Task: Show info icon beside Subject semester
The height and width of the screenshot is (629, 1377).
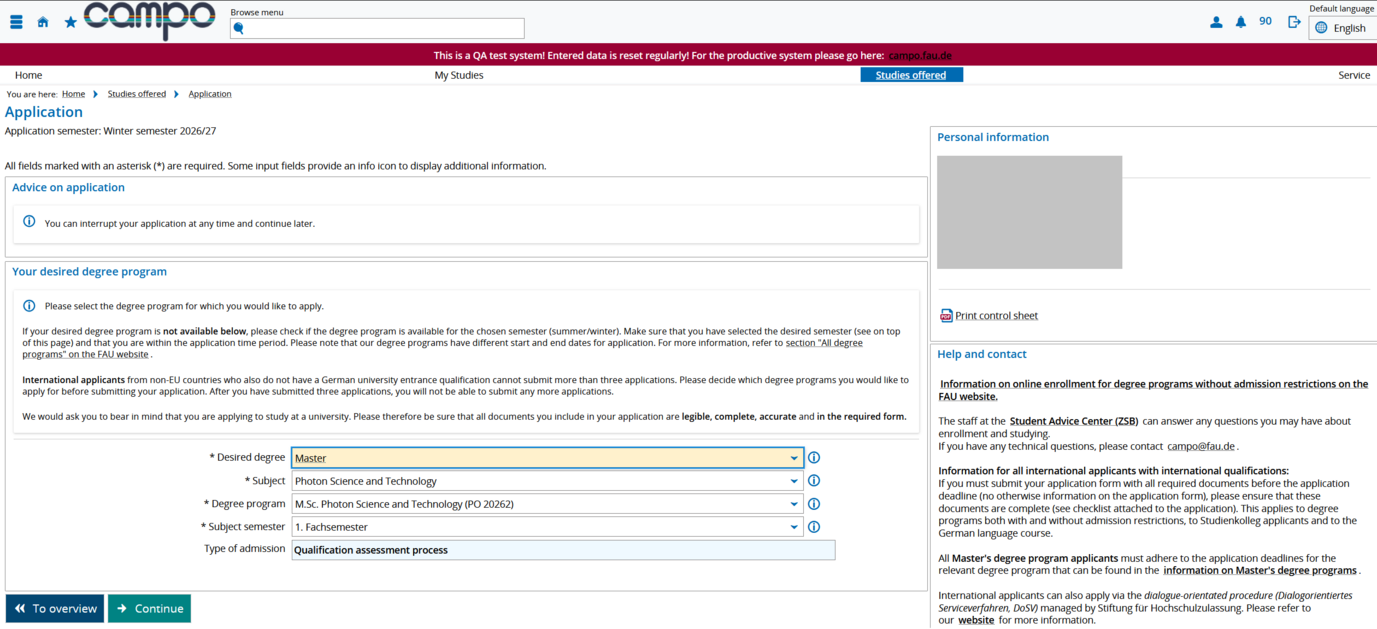Action: [x=814, y=527]
